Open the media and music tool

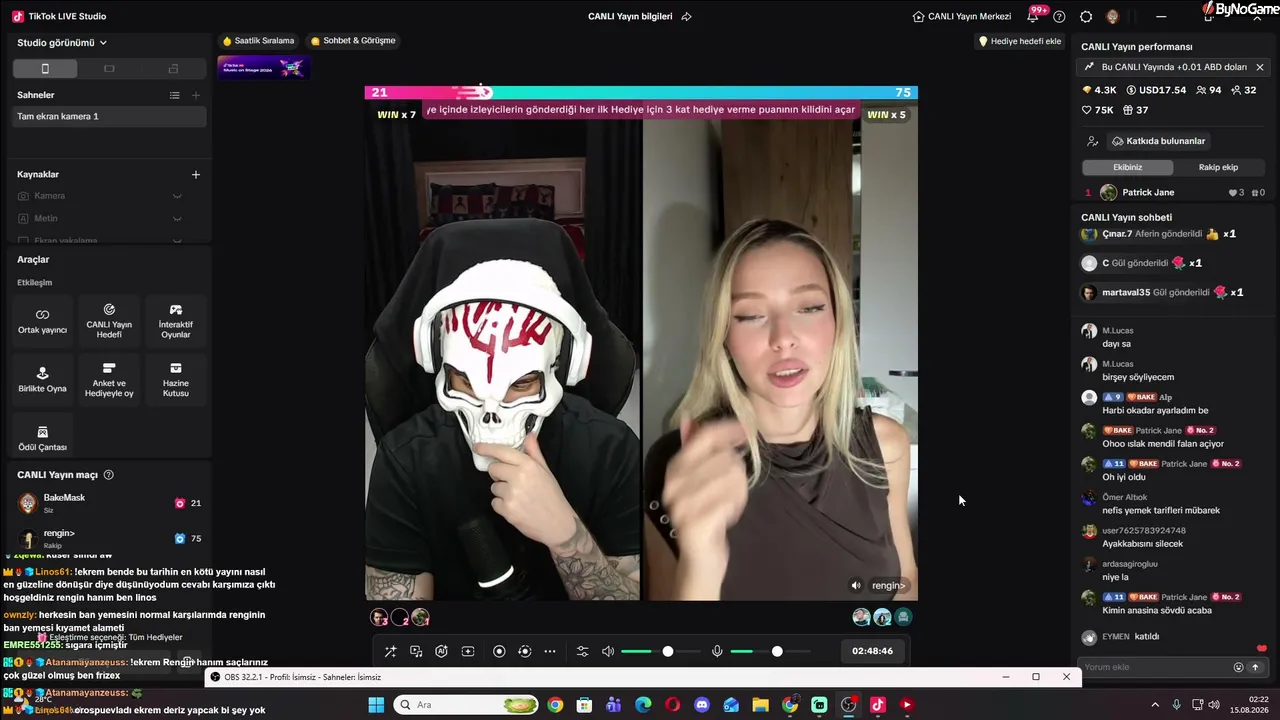[x=416, y=652]
